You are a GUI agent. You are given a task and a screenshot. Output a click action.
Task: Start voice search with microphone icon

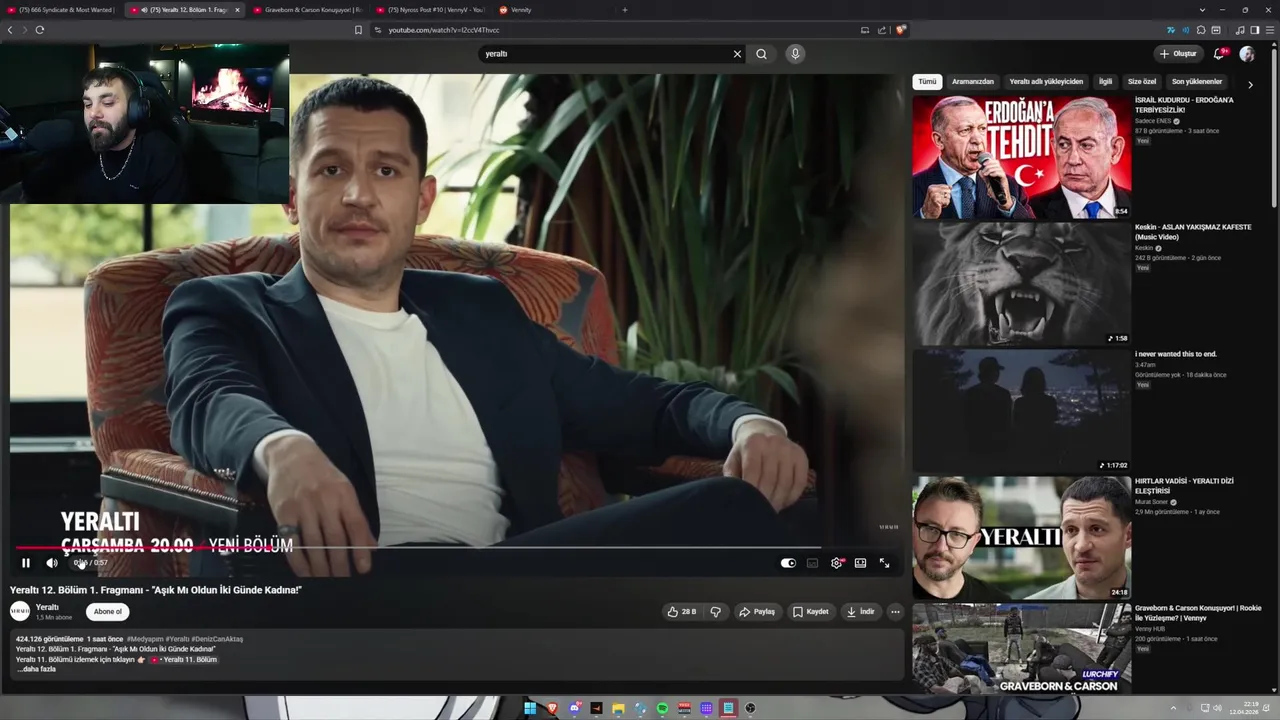click(795, 54)
